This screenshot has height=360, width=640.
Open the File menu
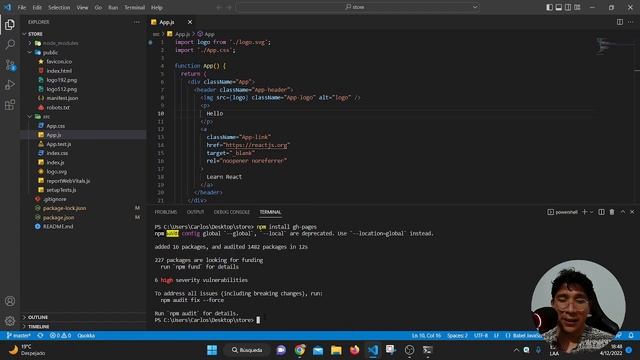pyautogui.click(x=22, y=7)
